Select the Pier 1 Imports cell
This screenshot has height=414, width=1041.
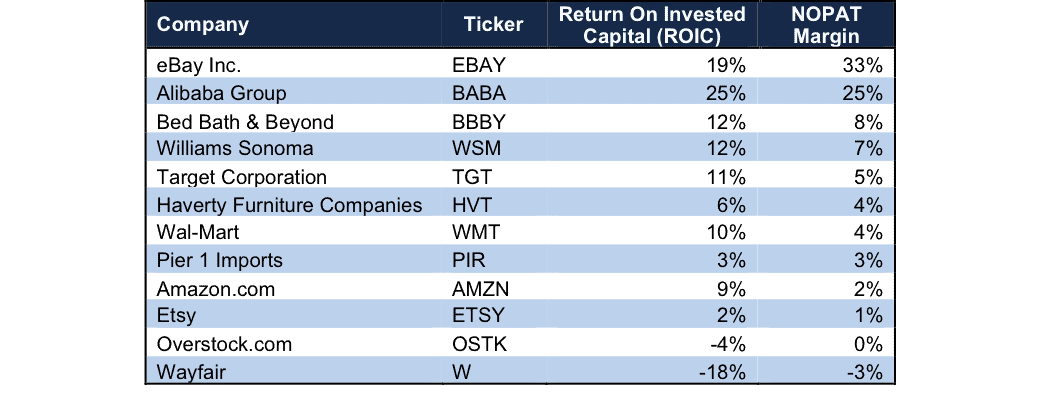(x=220, y=260)
